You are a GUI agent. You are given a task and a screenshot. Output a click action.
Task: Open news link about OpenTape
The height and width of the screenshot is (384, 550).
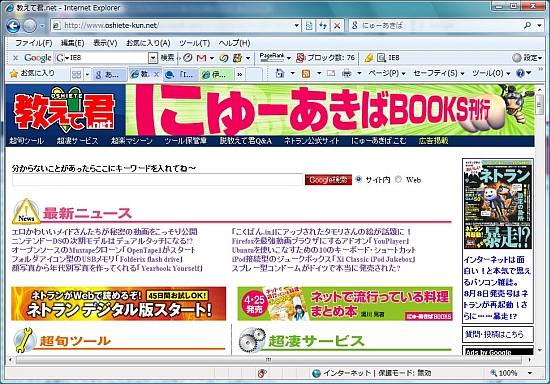(103, 250)
